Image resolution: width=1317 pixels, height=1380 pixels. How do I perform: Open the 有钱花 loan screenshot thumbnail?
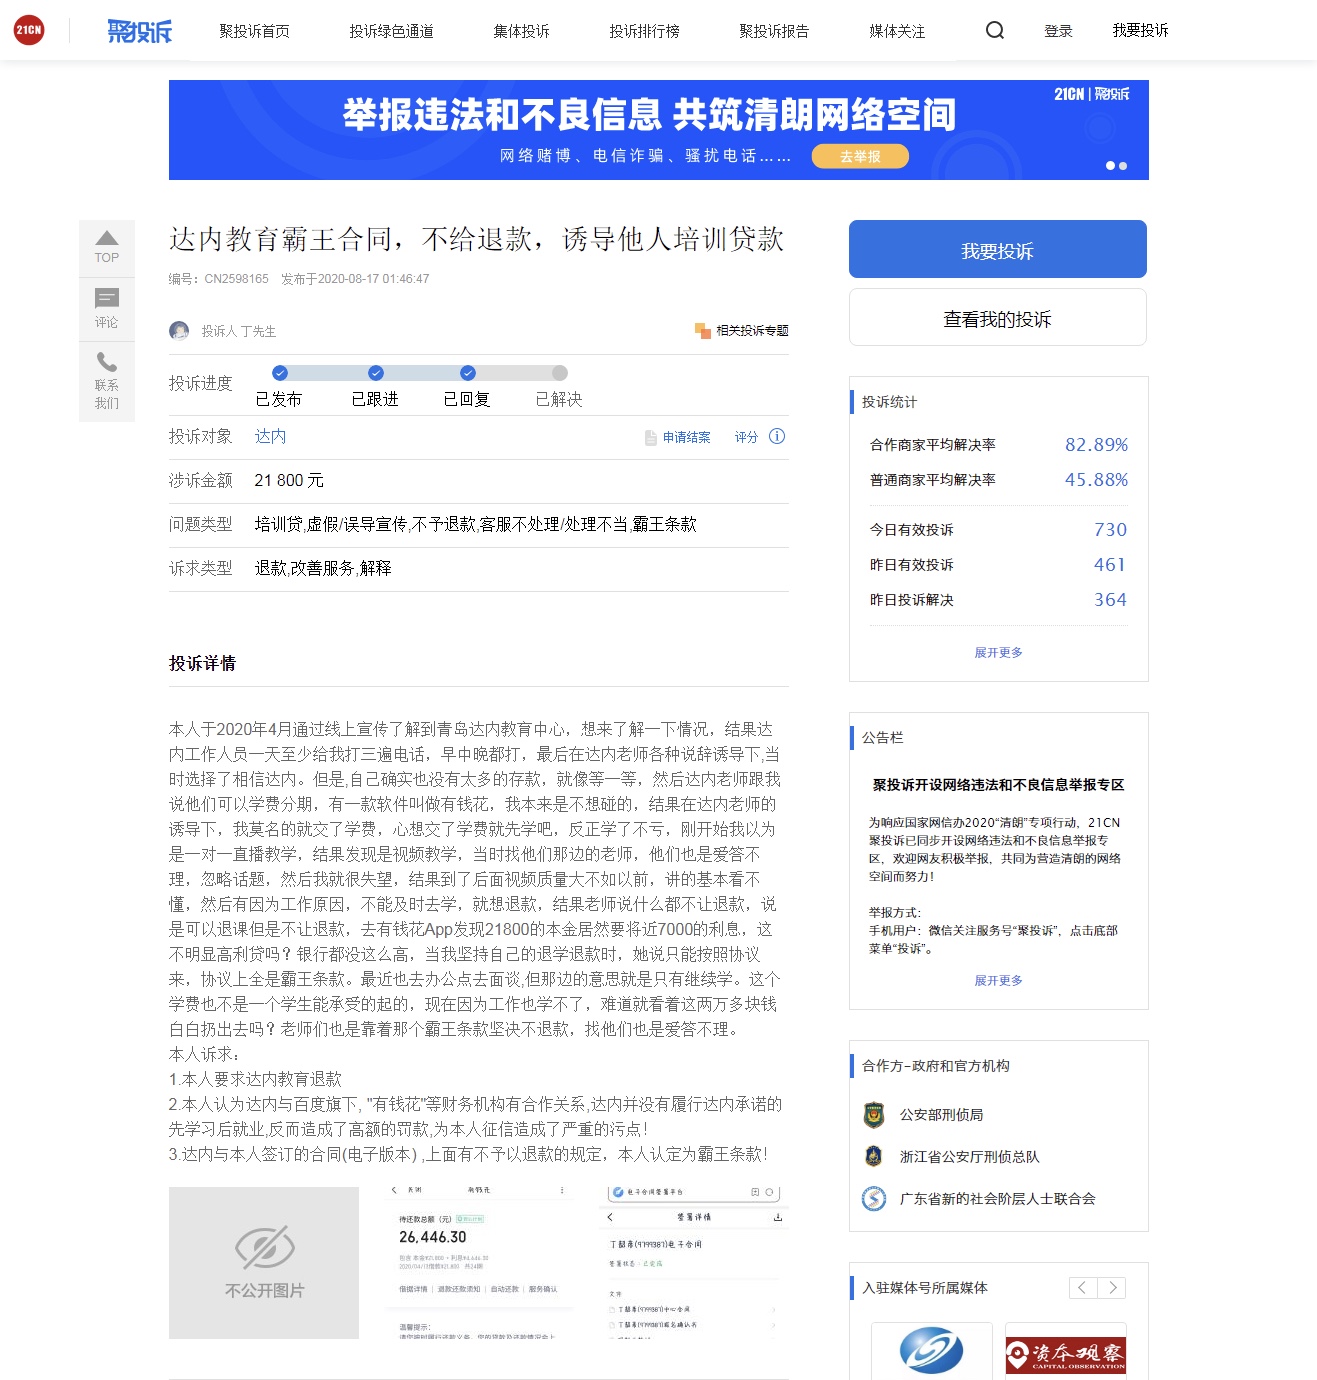tap(478, 1263)
